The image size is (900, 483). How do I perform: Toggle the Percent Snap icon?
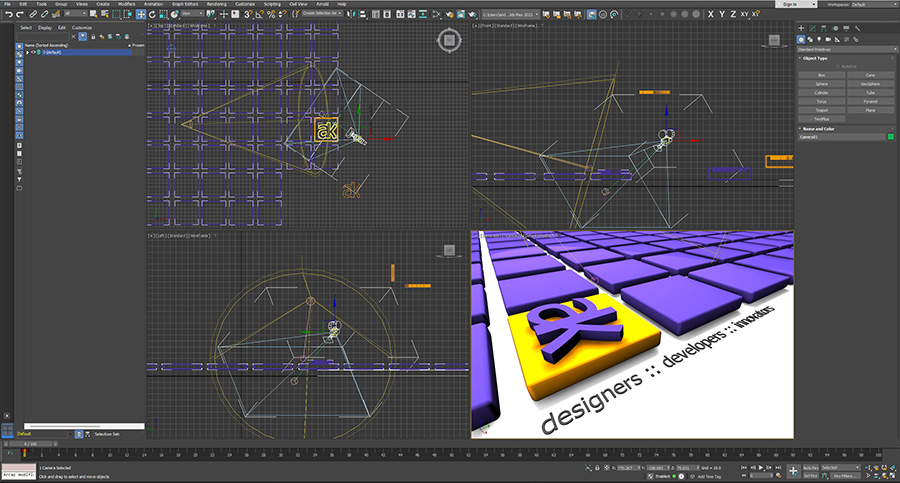tap(271, 14)
